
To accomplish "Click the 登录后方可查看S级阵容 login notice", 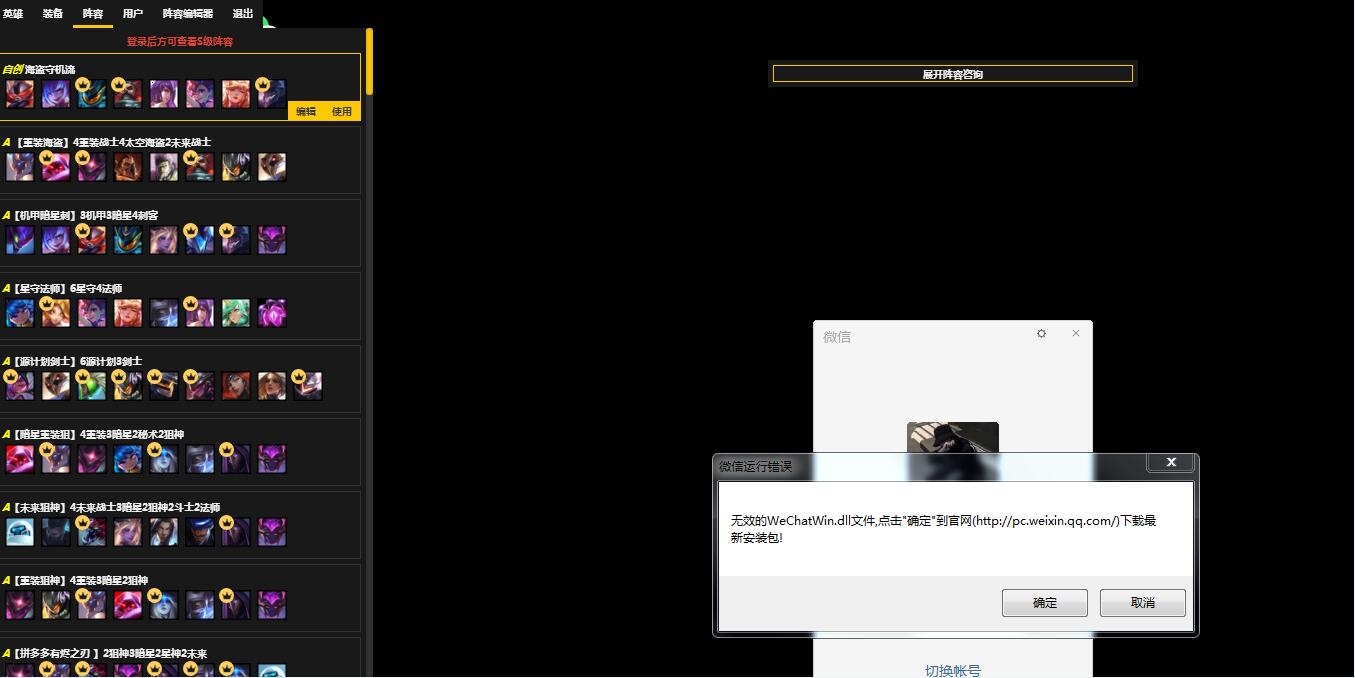I will coord(180,42).
